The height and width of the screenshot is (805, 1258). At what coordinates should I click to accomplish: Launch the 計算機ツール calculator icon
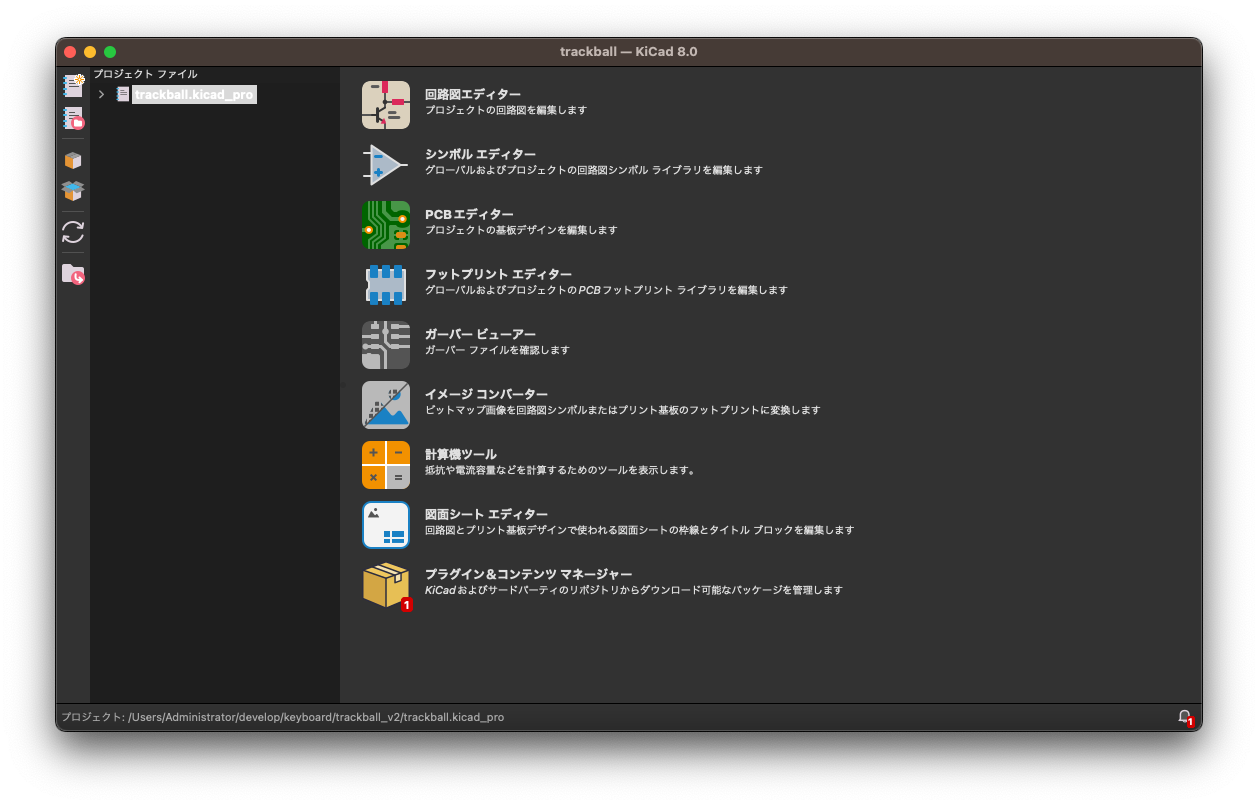coord(386,465)
